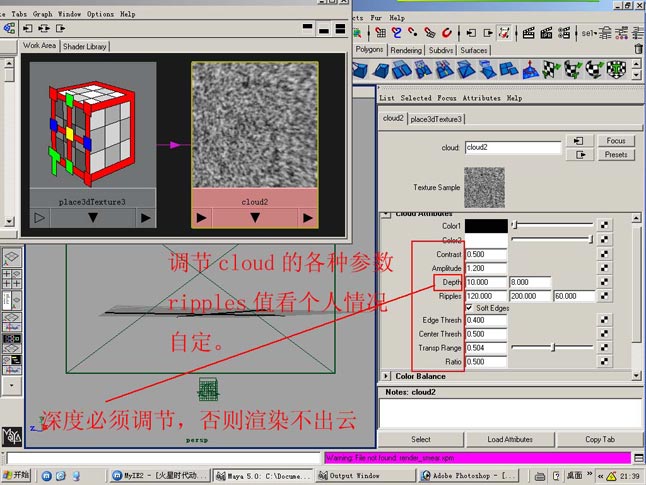This screenshot has width=646, height=485.
Task: Start IPR render
Action: pos(546,33)
